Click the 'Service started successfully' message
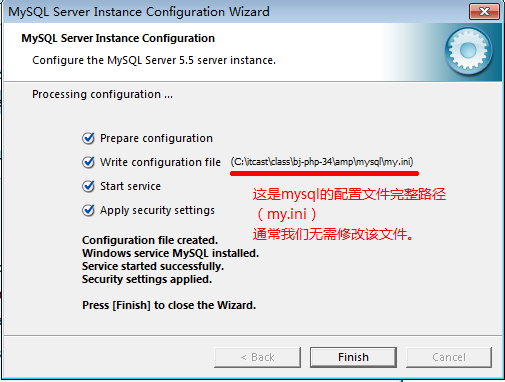This screenshot has width=505, height=382. (153, 266)
